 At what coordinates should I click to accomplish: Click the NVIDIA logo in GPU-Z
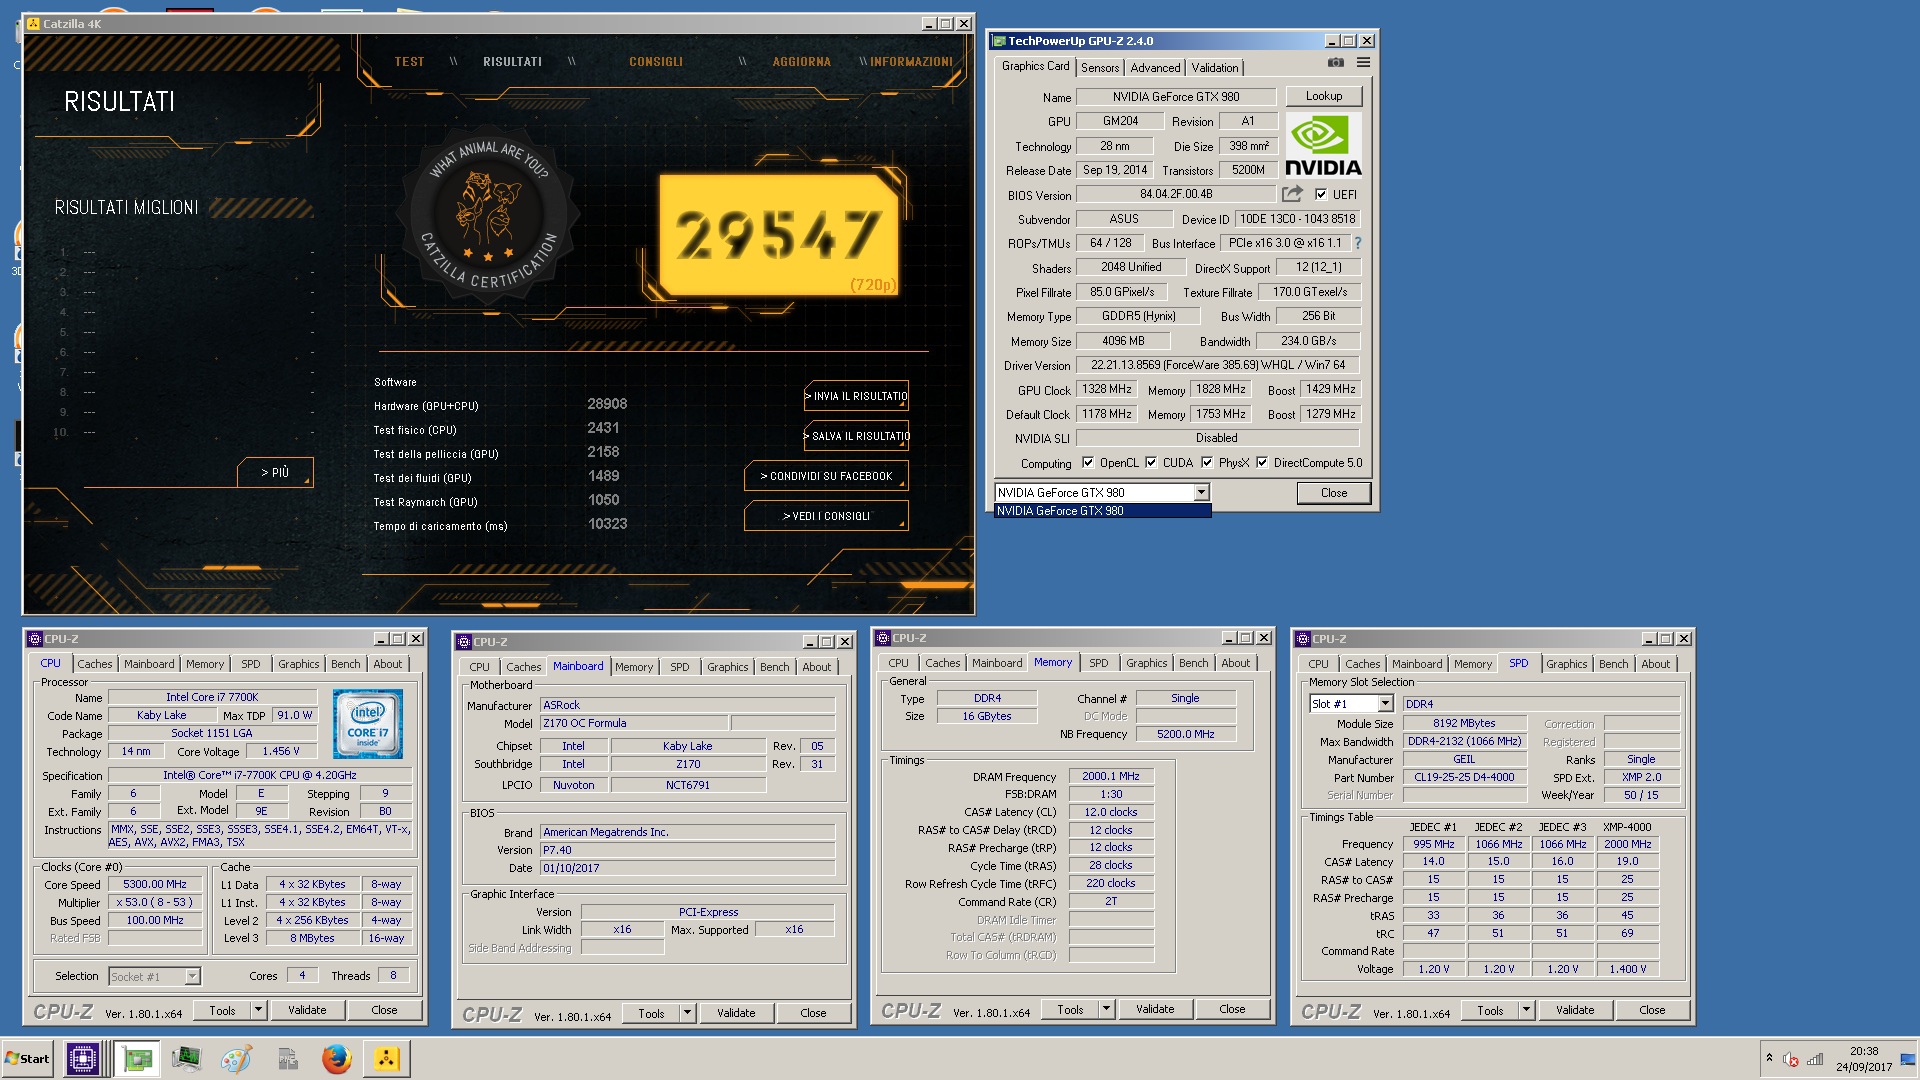point(1323,146)
